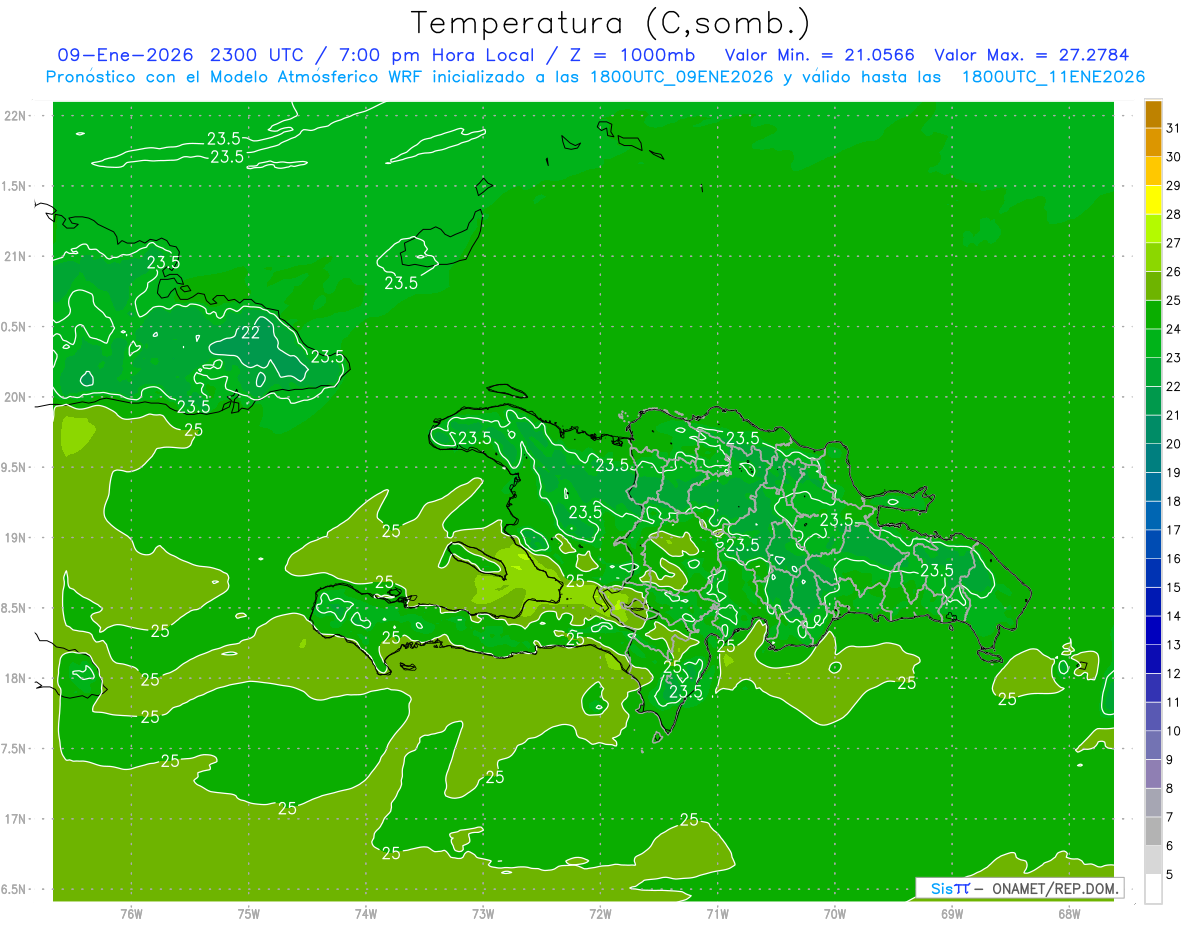Click the '8.5N' latitude axis label
The width and height of the screenshot is (1200, 927).
[15, 608]
